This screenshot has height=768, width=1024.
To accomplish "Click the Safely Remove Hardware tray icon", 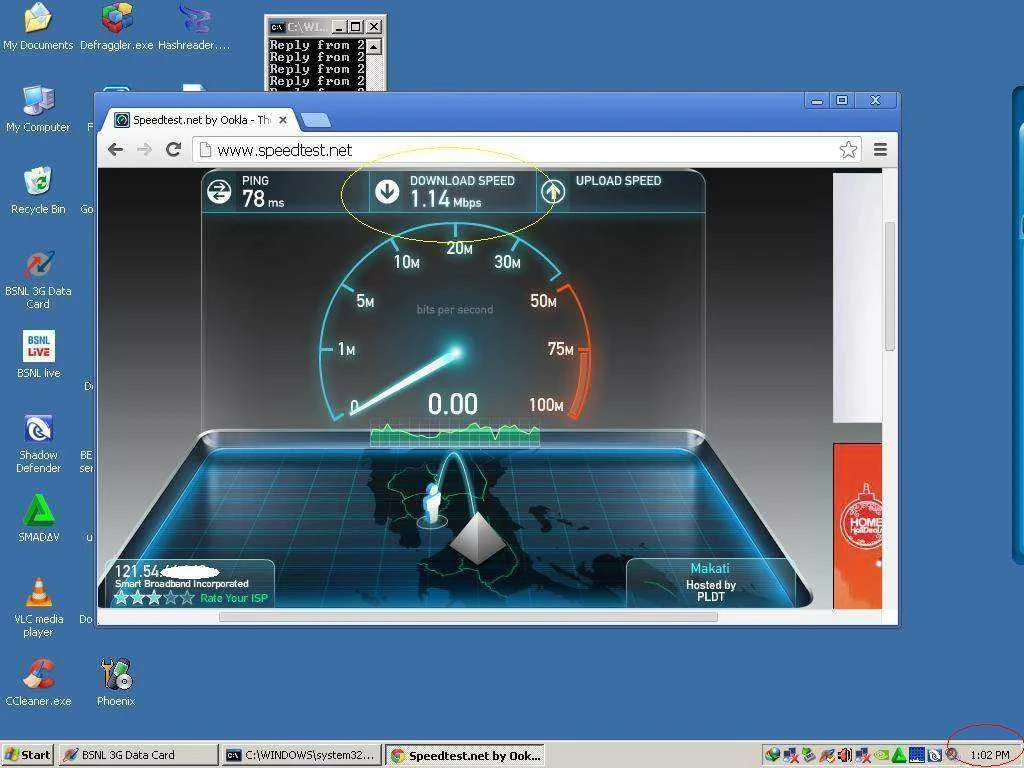I will [808, 755].
